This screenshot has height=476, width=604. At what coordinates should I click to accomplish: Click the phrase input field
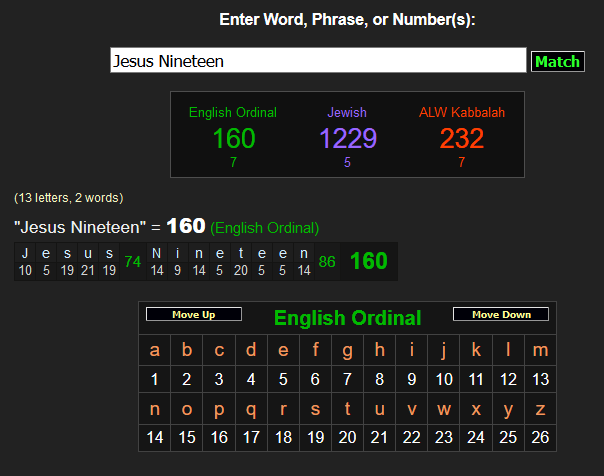(x=318, y=61)
